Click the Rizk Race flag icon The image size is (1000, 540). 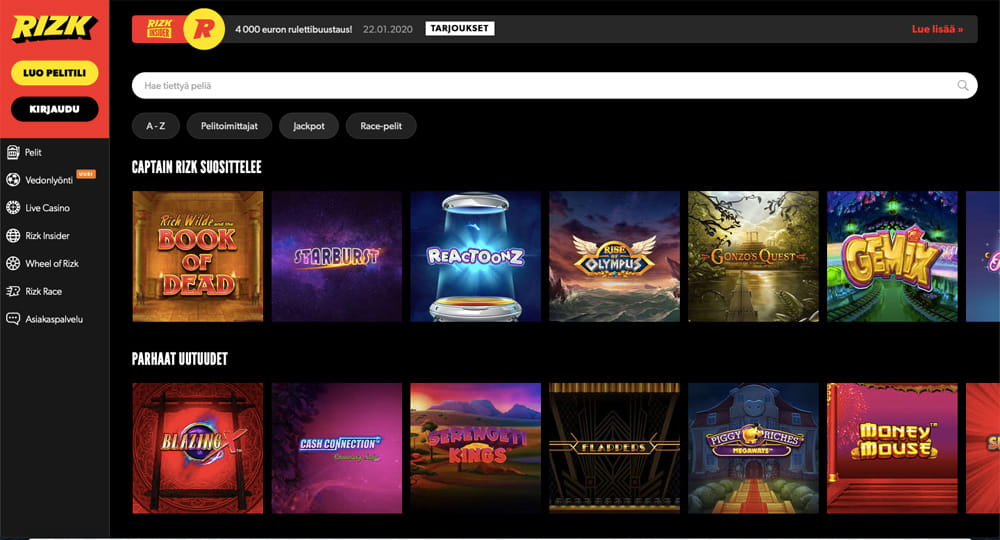pyautogui.click(x=13, y=291)
